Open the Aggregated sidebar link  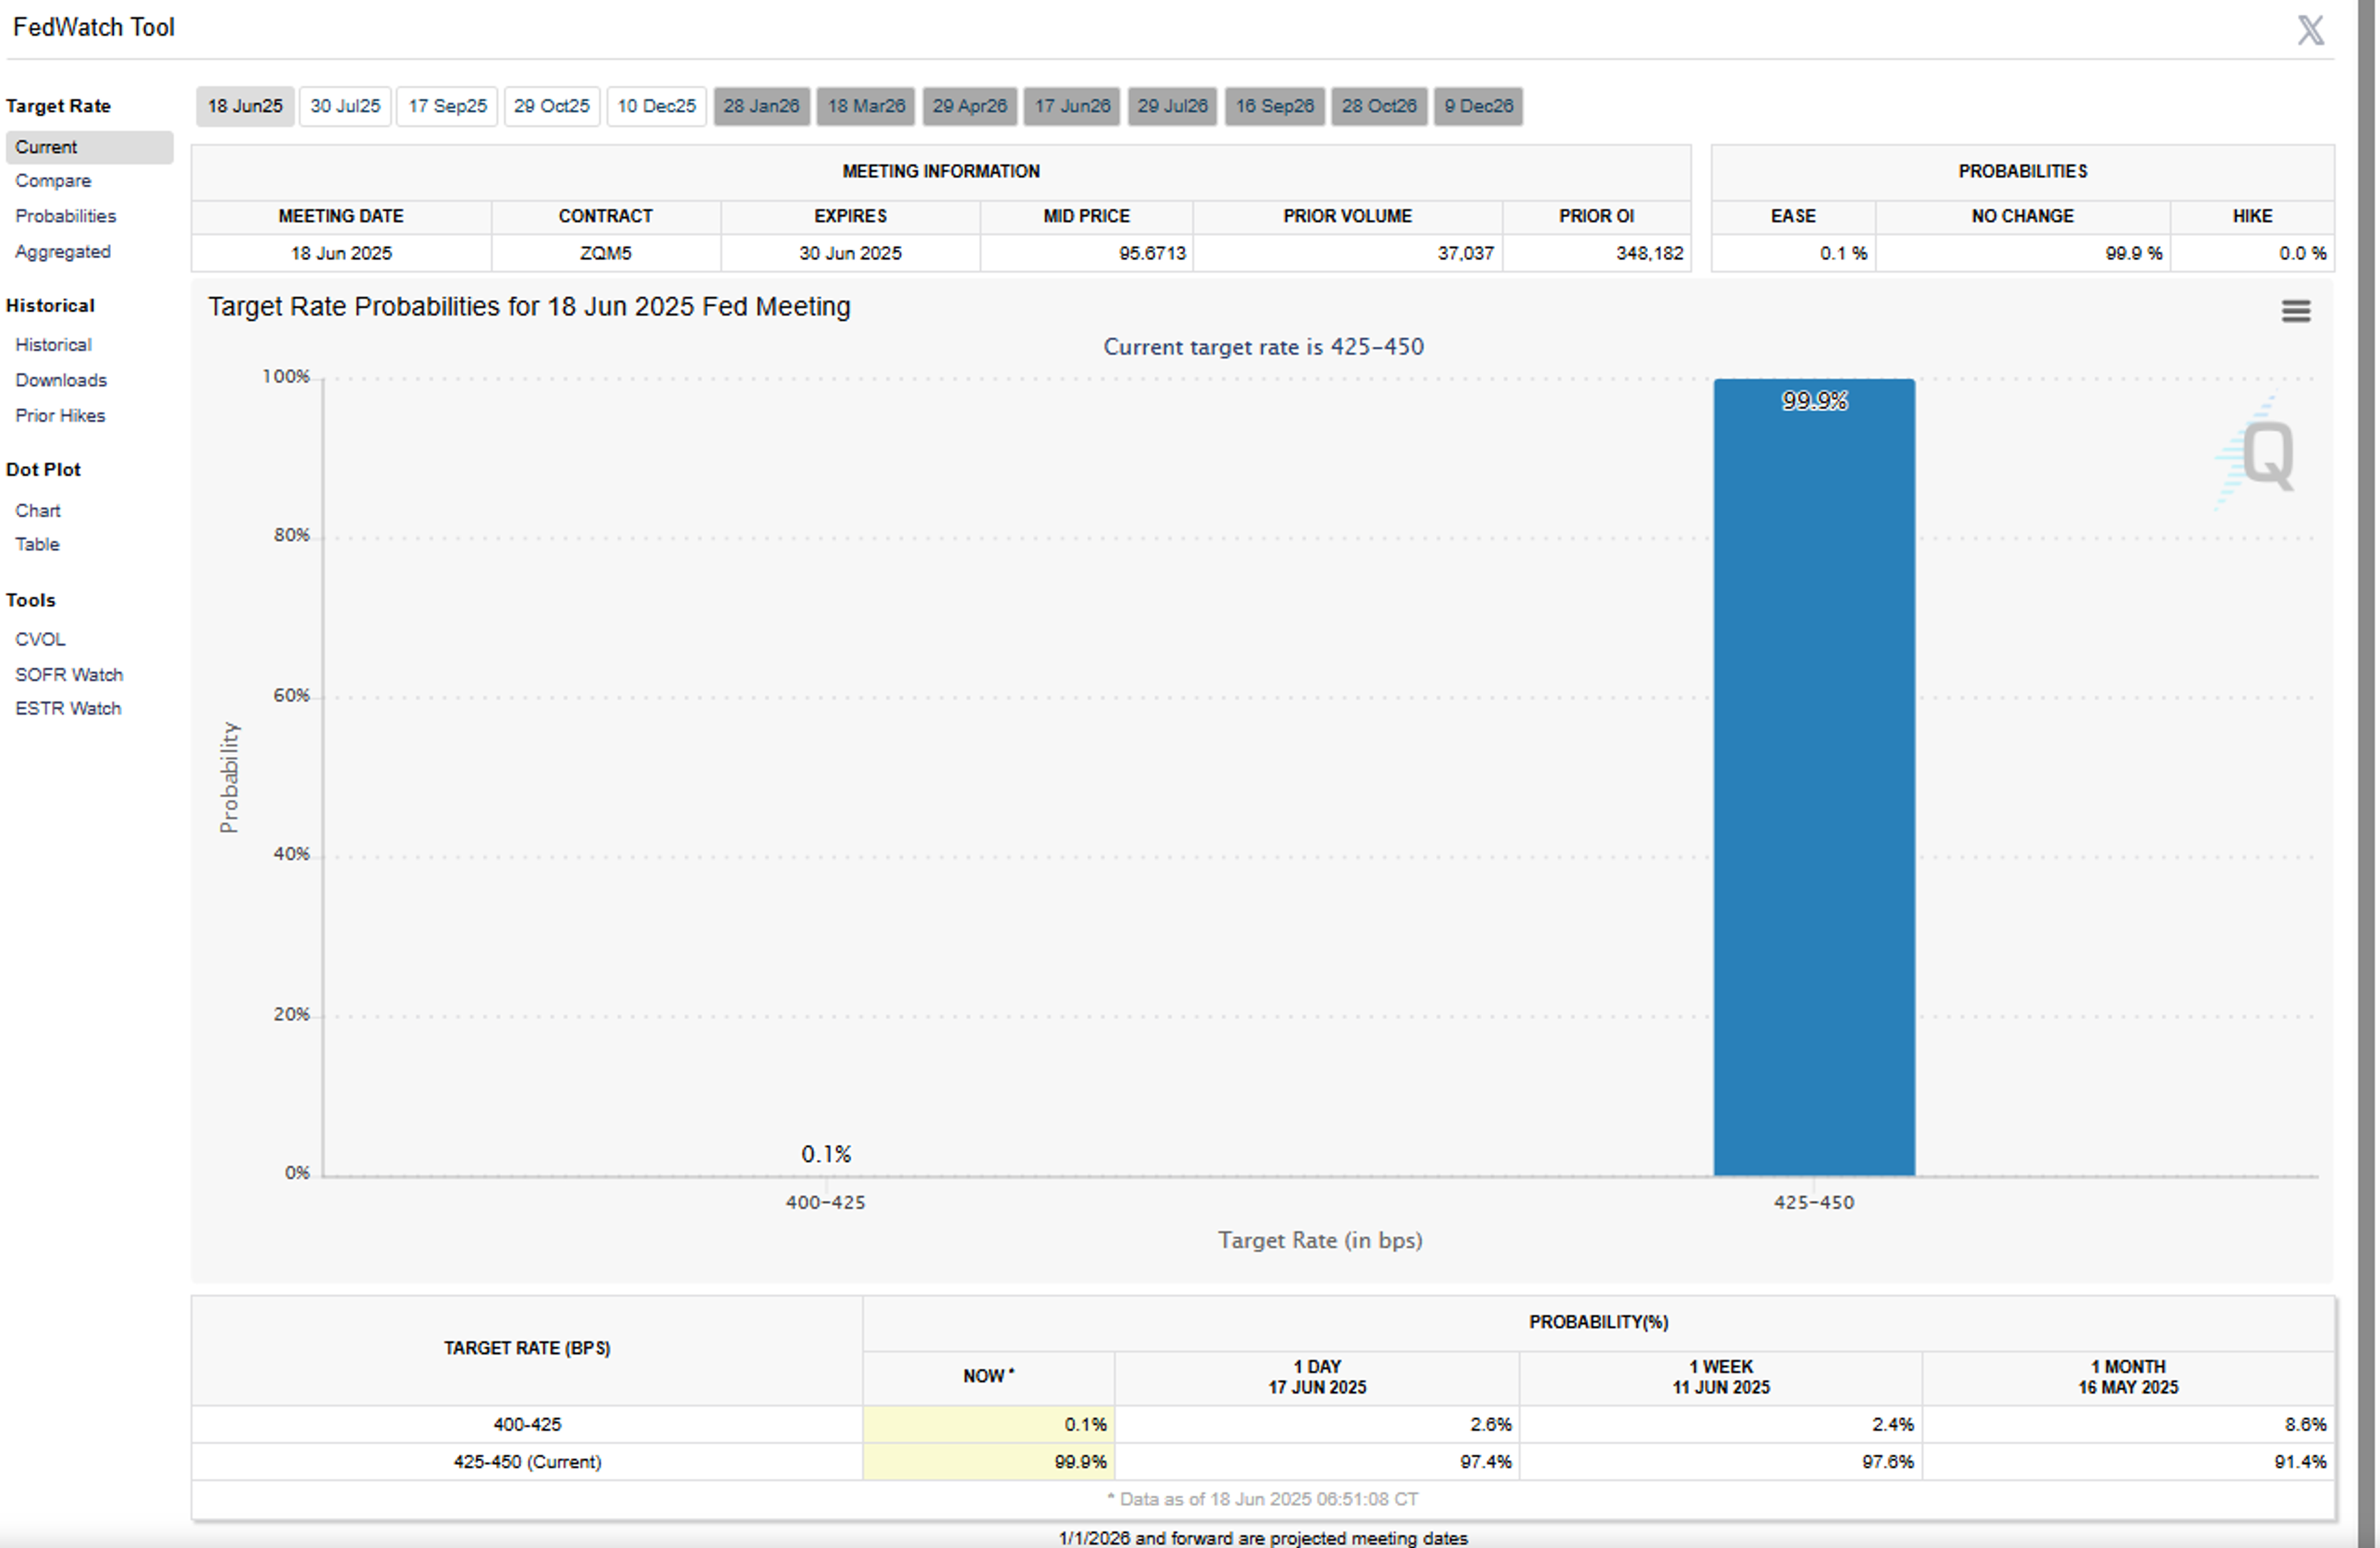(62, 252)
